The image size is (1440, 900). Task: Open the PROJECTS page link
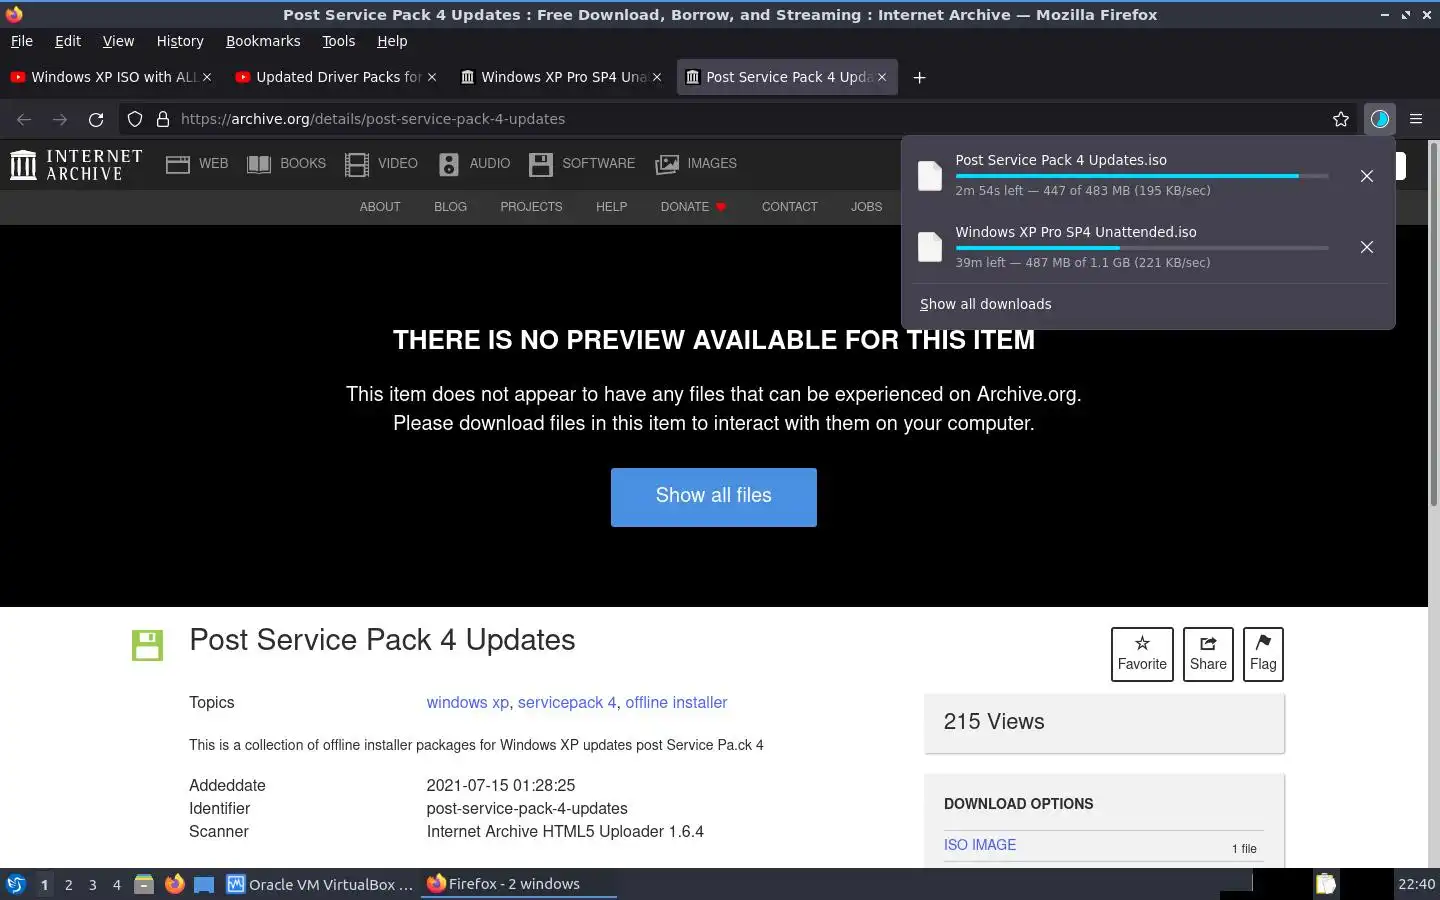click(531, 207)
